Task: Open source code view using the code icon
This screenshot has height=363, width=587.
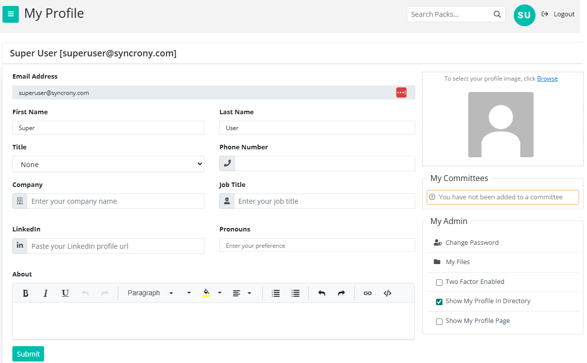Action: pyautogui.click(x=387, y=293)
